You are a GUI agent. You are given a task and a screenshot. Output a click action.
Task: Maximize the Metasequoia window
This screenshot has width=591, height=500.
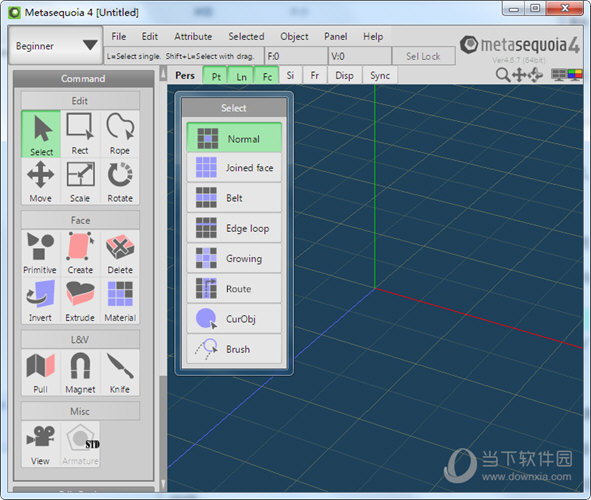click(535, 8)
